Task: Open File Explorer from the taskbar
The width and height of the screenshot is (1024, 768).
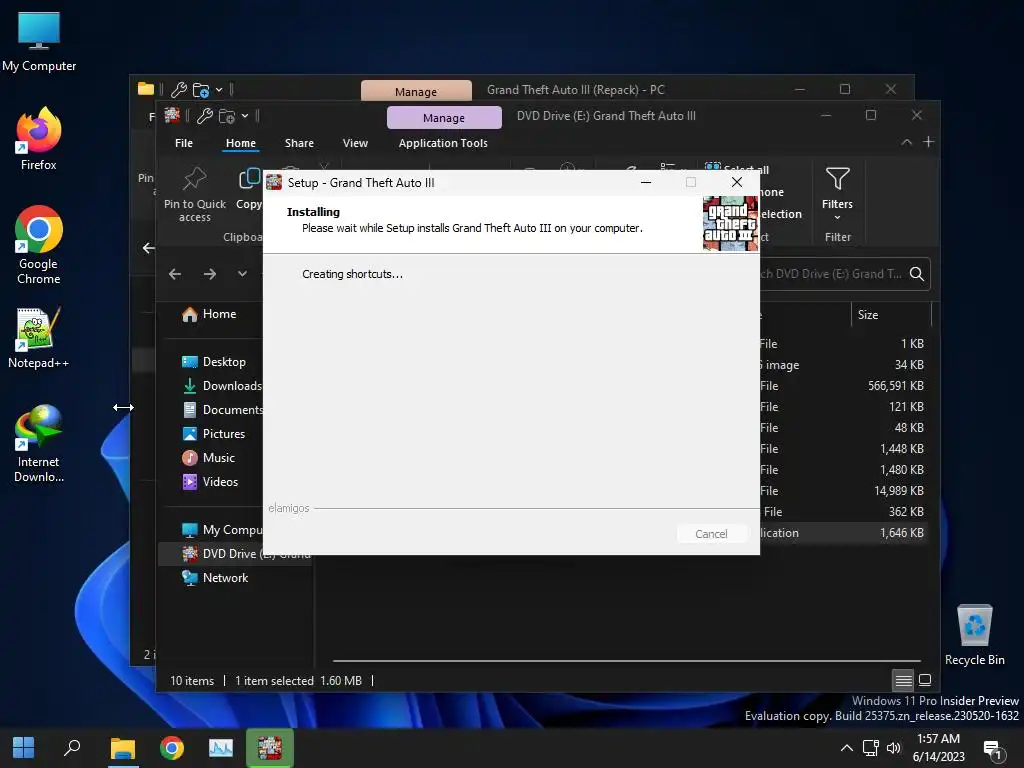Action: [122, 748]
